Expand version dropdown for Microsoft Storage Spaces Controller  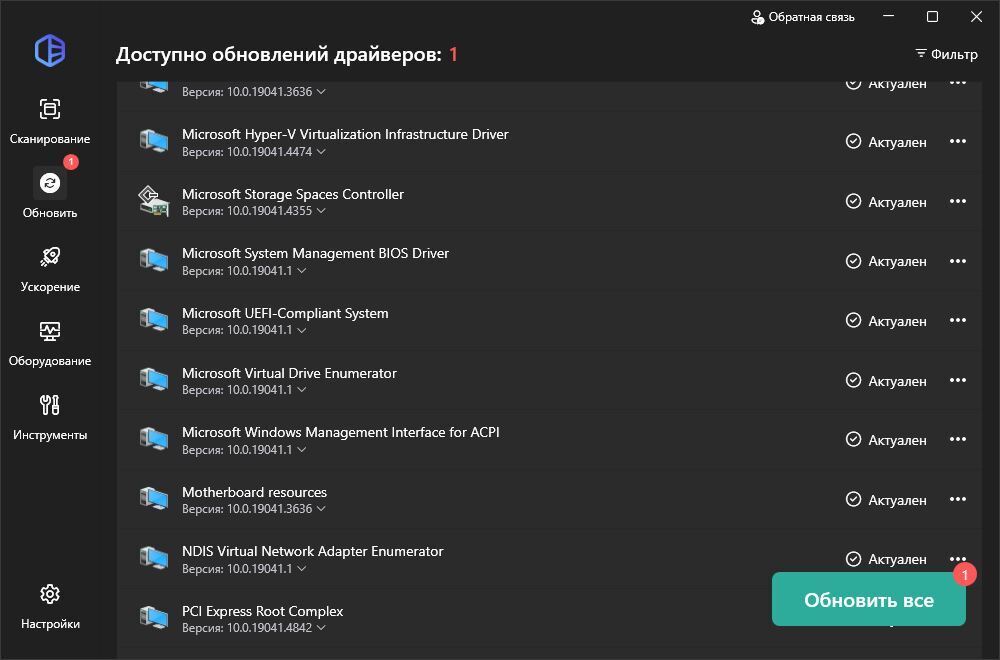[321, 212]
